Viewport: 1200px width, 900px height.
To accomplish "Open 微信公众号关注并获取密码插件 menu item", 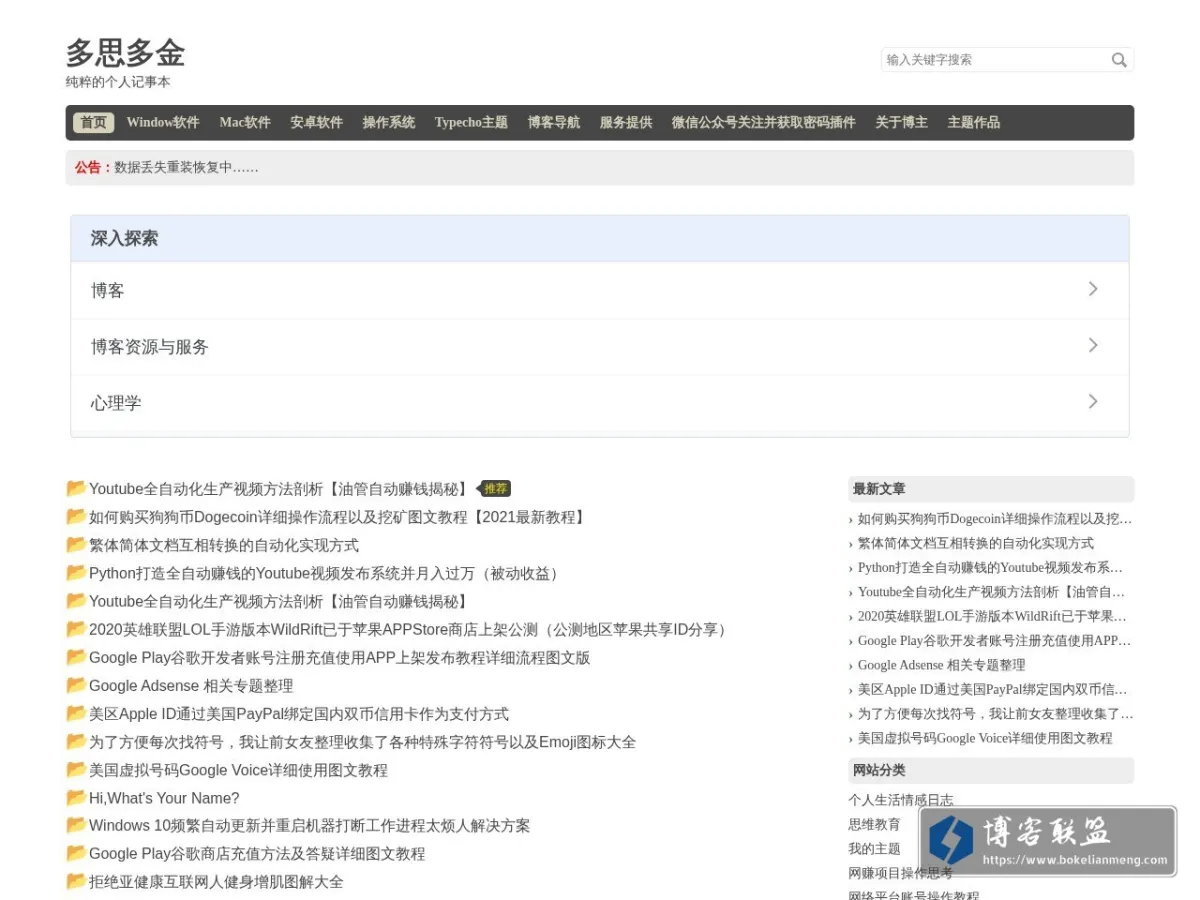I will click(763, 122).
